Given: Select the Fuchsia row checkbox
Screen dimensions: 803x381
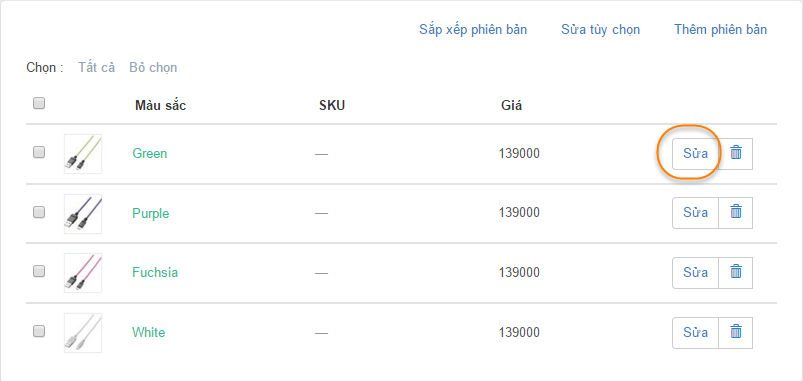Looking at the screenshot, I should (39, 271).
